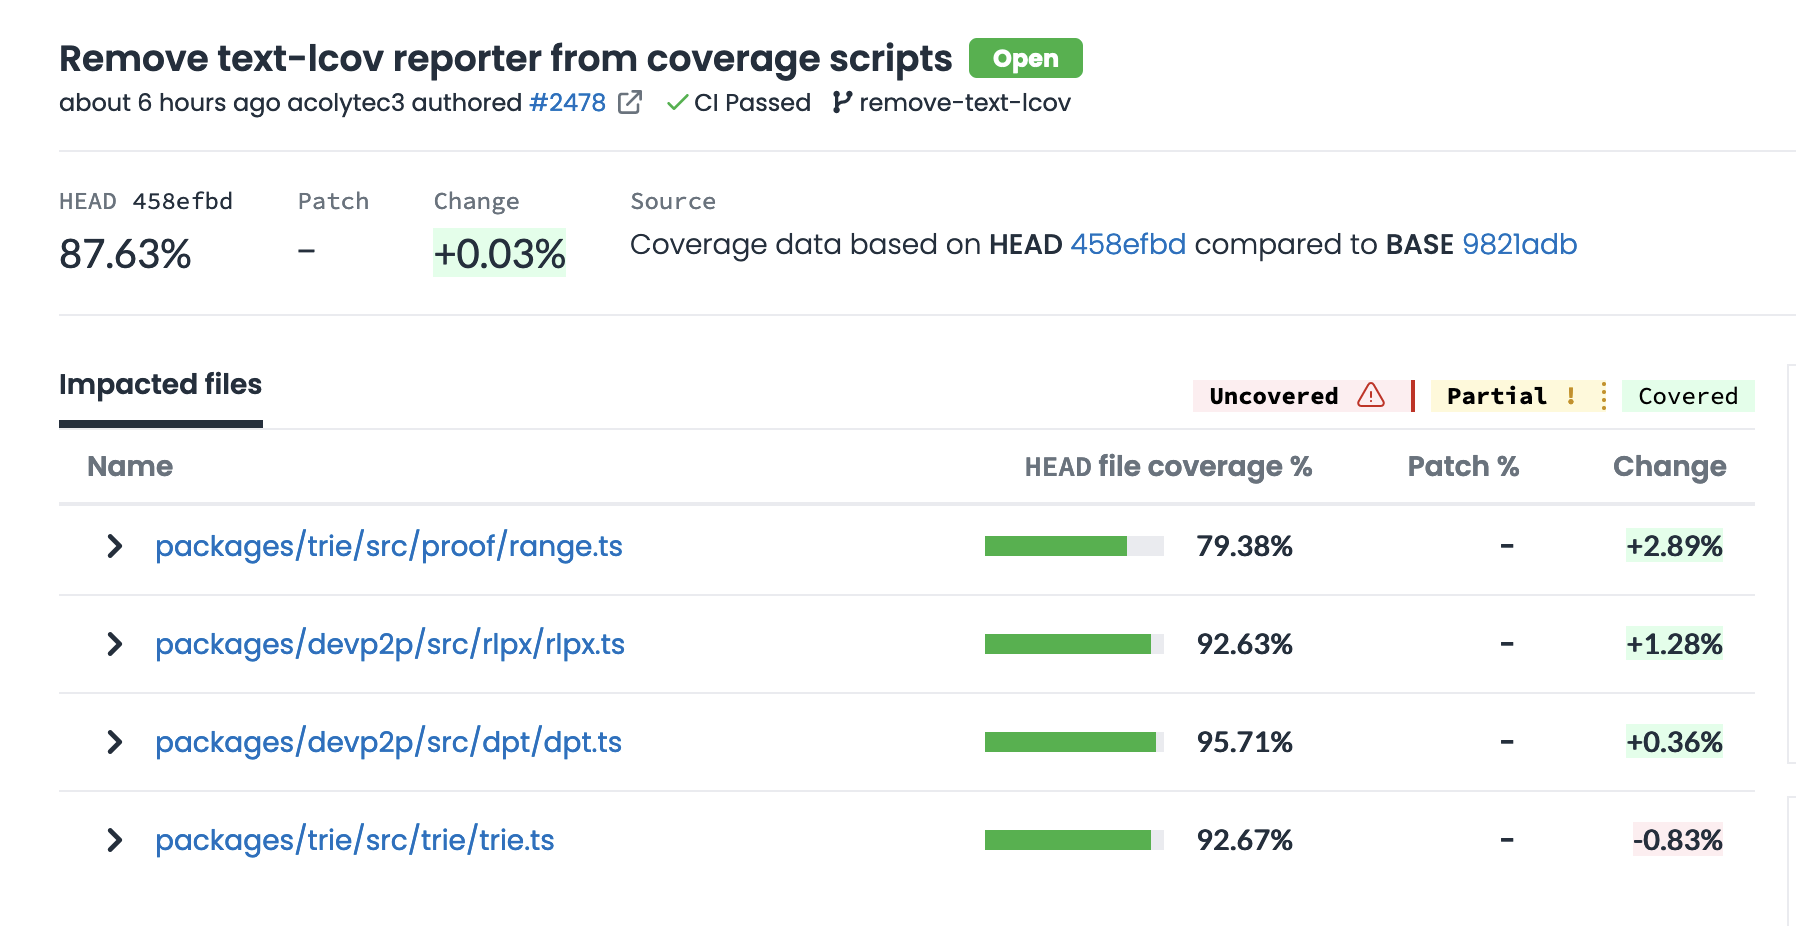
Task: Open pull request #2478
Action: point(566,102)
